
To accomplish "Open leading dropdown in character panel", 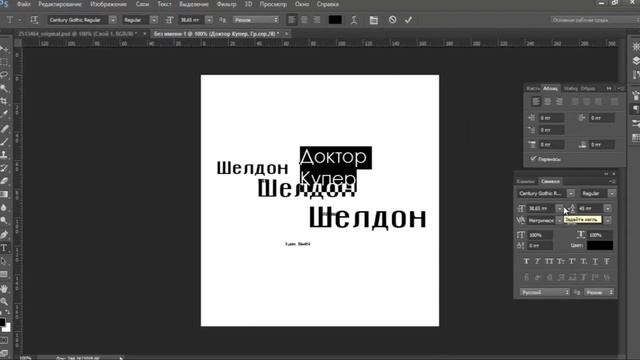I will pos(608,209).
